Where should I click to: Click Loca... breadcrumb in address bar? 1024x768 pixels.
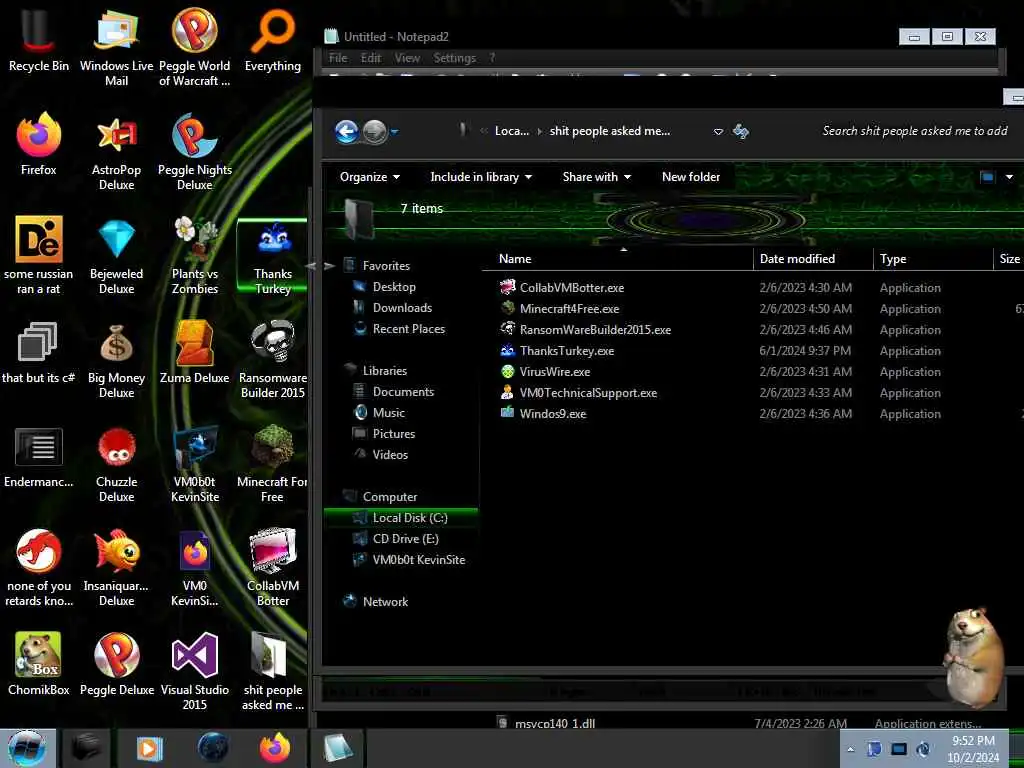[512, 131]
